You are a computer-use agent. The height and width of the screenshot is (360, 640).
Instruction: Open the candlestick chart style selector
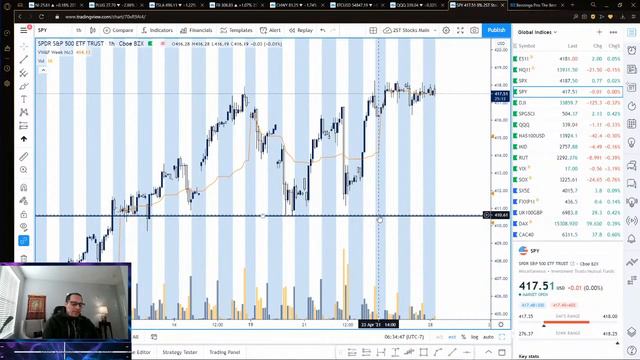pos(93,30)
